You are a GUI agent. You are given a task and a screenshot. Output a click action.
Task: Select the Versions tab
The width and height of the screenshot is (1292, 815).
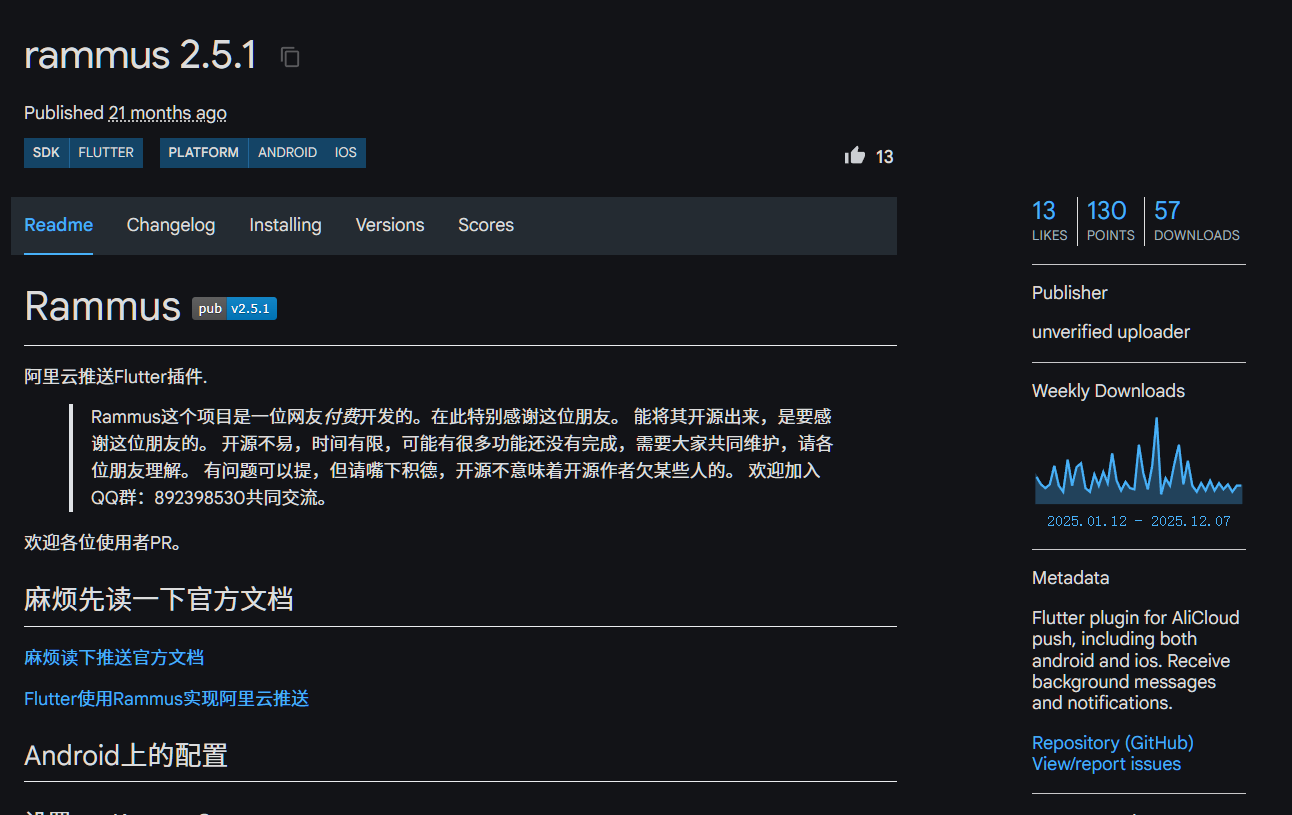coord(390,225)
